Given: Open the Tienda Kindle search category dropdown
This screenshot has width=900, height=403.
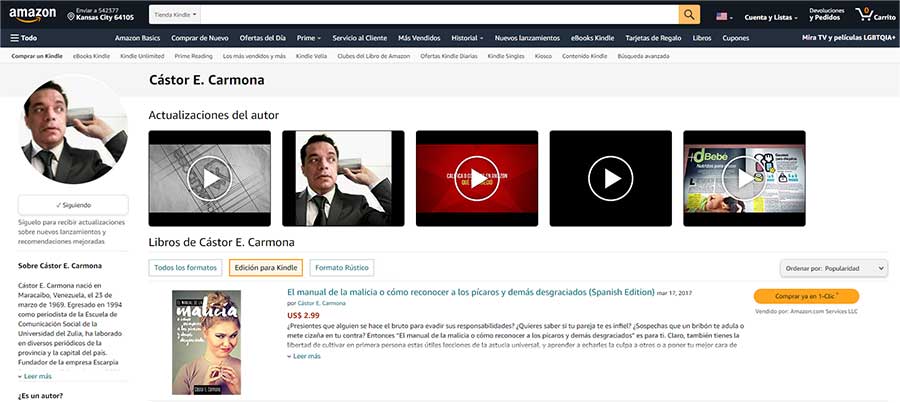Looking at the screenshot, I should [x=176, y=14].
